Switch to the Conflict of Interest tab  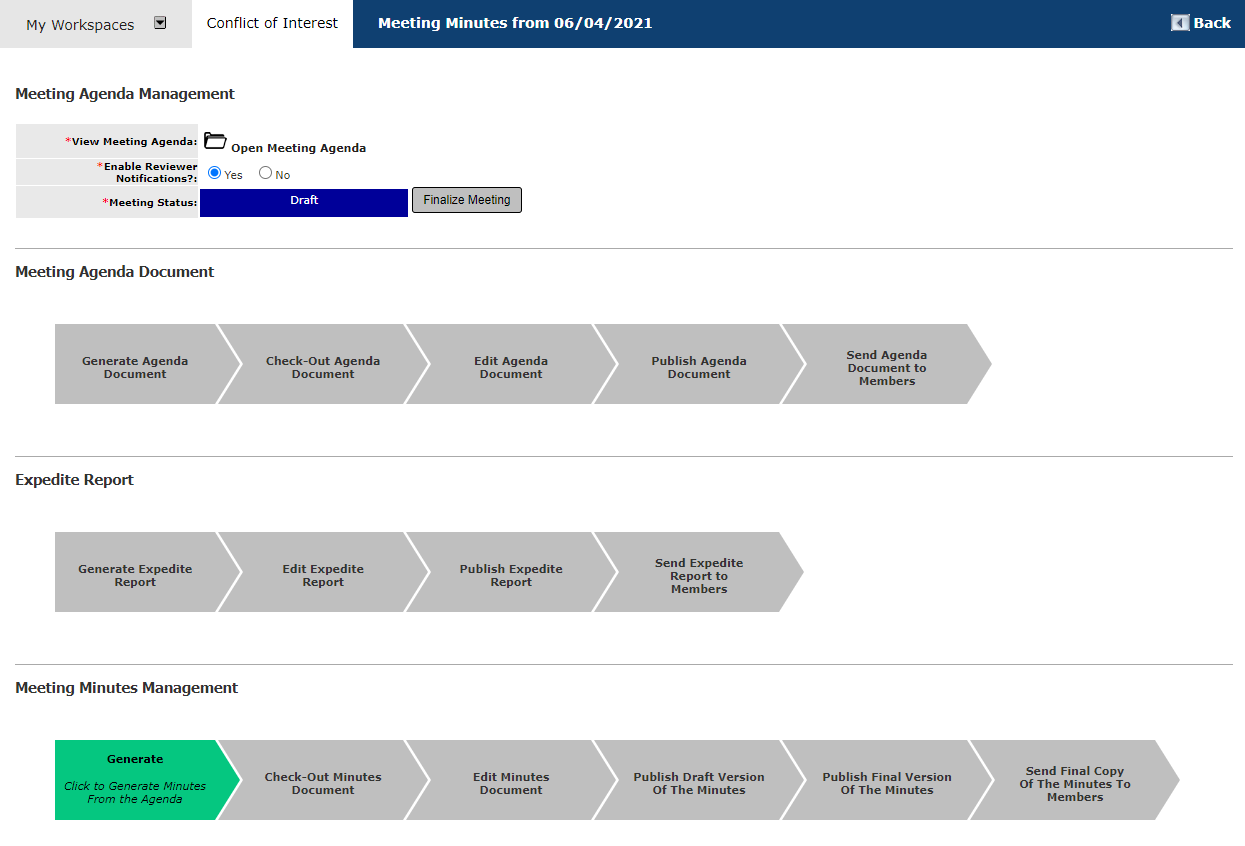(272, 23)
